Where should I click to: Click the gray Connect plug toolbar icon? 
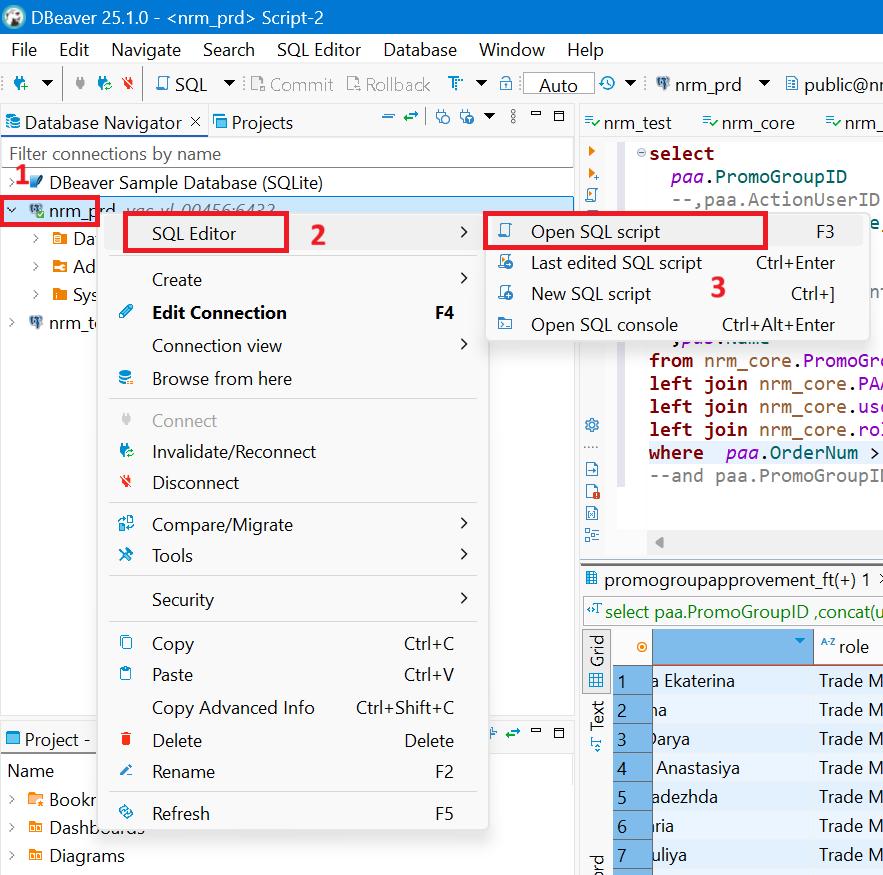pyautogui.click(x=80, y=83)
